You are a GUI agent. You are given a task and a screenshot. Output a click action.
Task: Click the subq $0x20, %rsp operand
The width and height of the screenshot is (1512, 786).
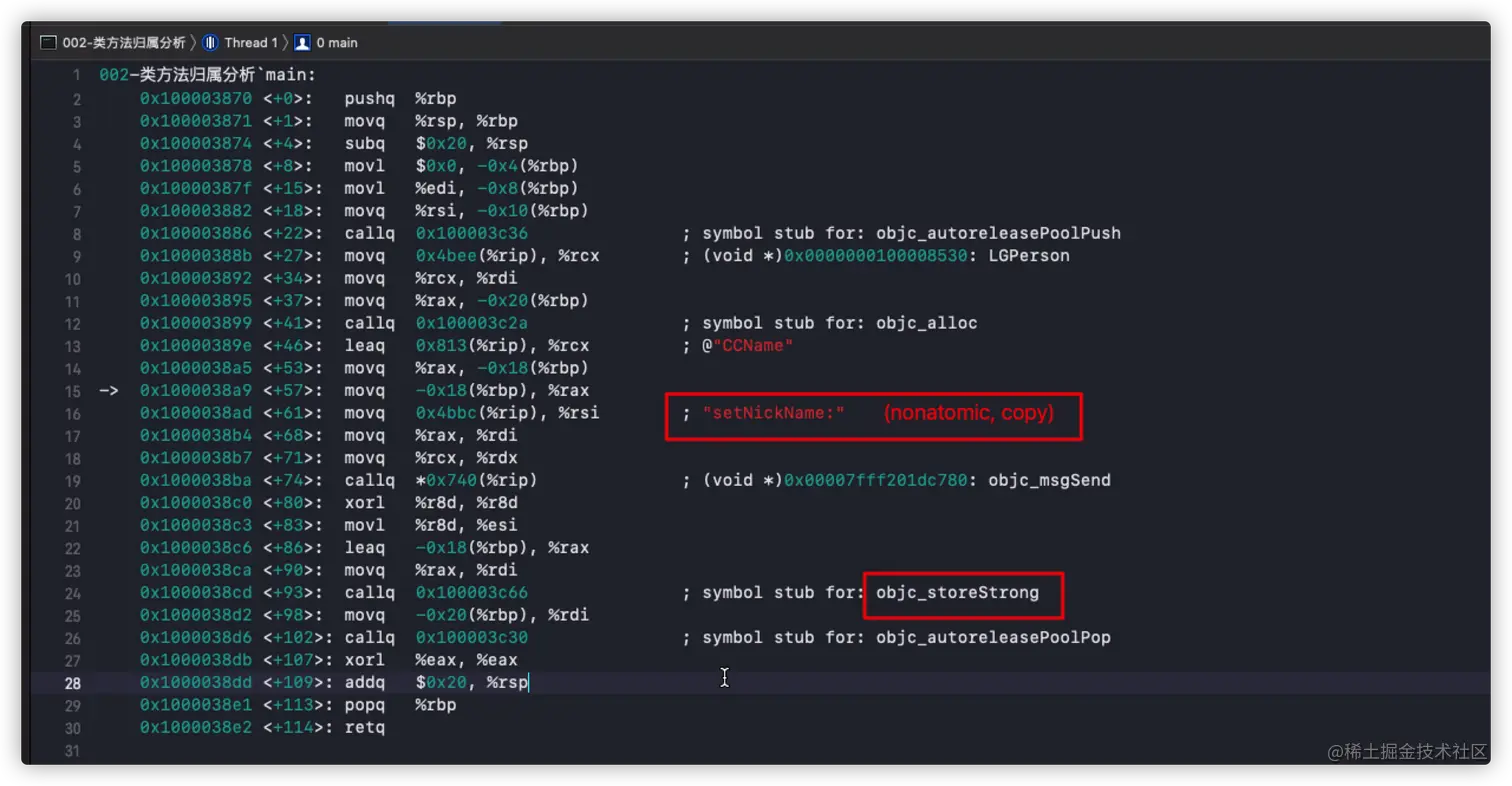tap(472, 143)
